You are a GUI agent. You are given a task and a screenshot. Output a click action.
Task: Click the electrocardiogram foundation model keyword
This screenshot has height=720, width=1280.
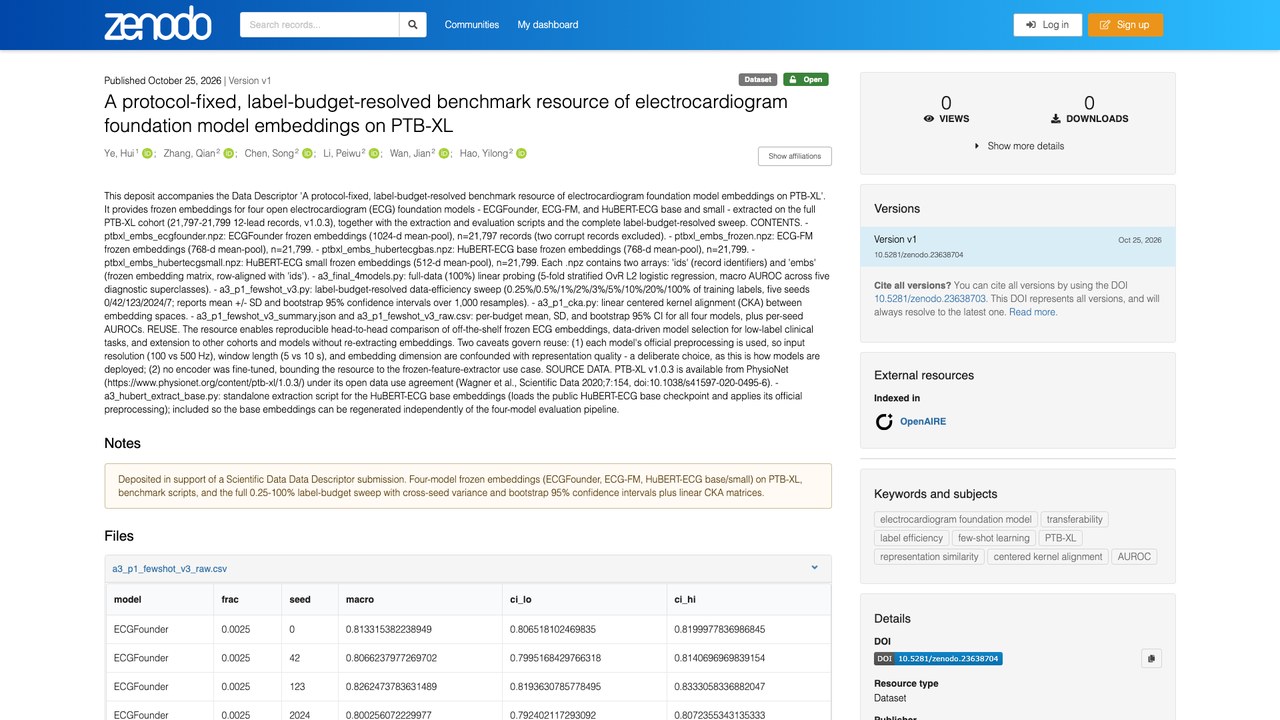coord(955,520)
